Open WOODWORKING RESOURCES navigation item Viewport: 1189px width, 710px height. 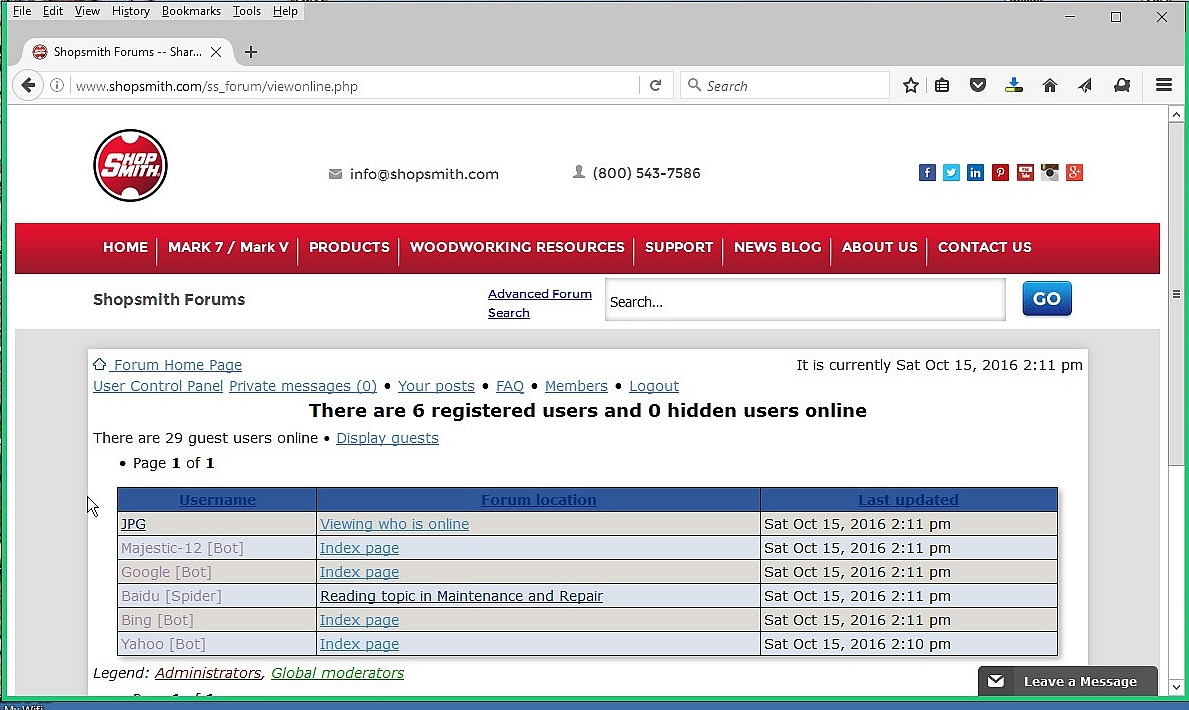(517, 247)
